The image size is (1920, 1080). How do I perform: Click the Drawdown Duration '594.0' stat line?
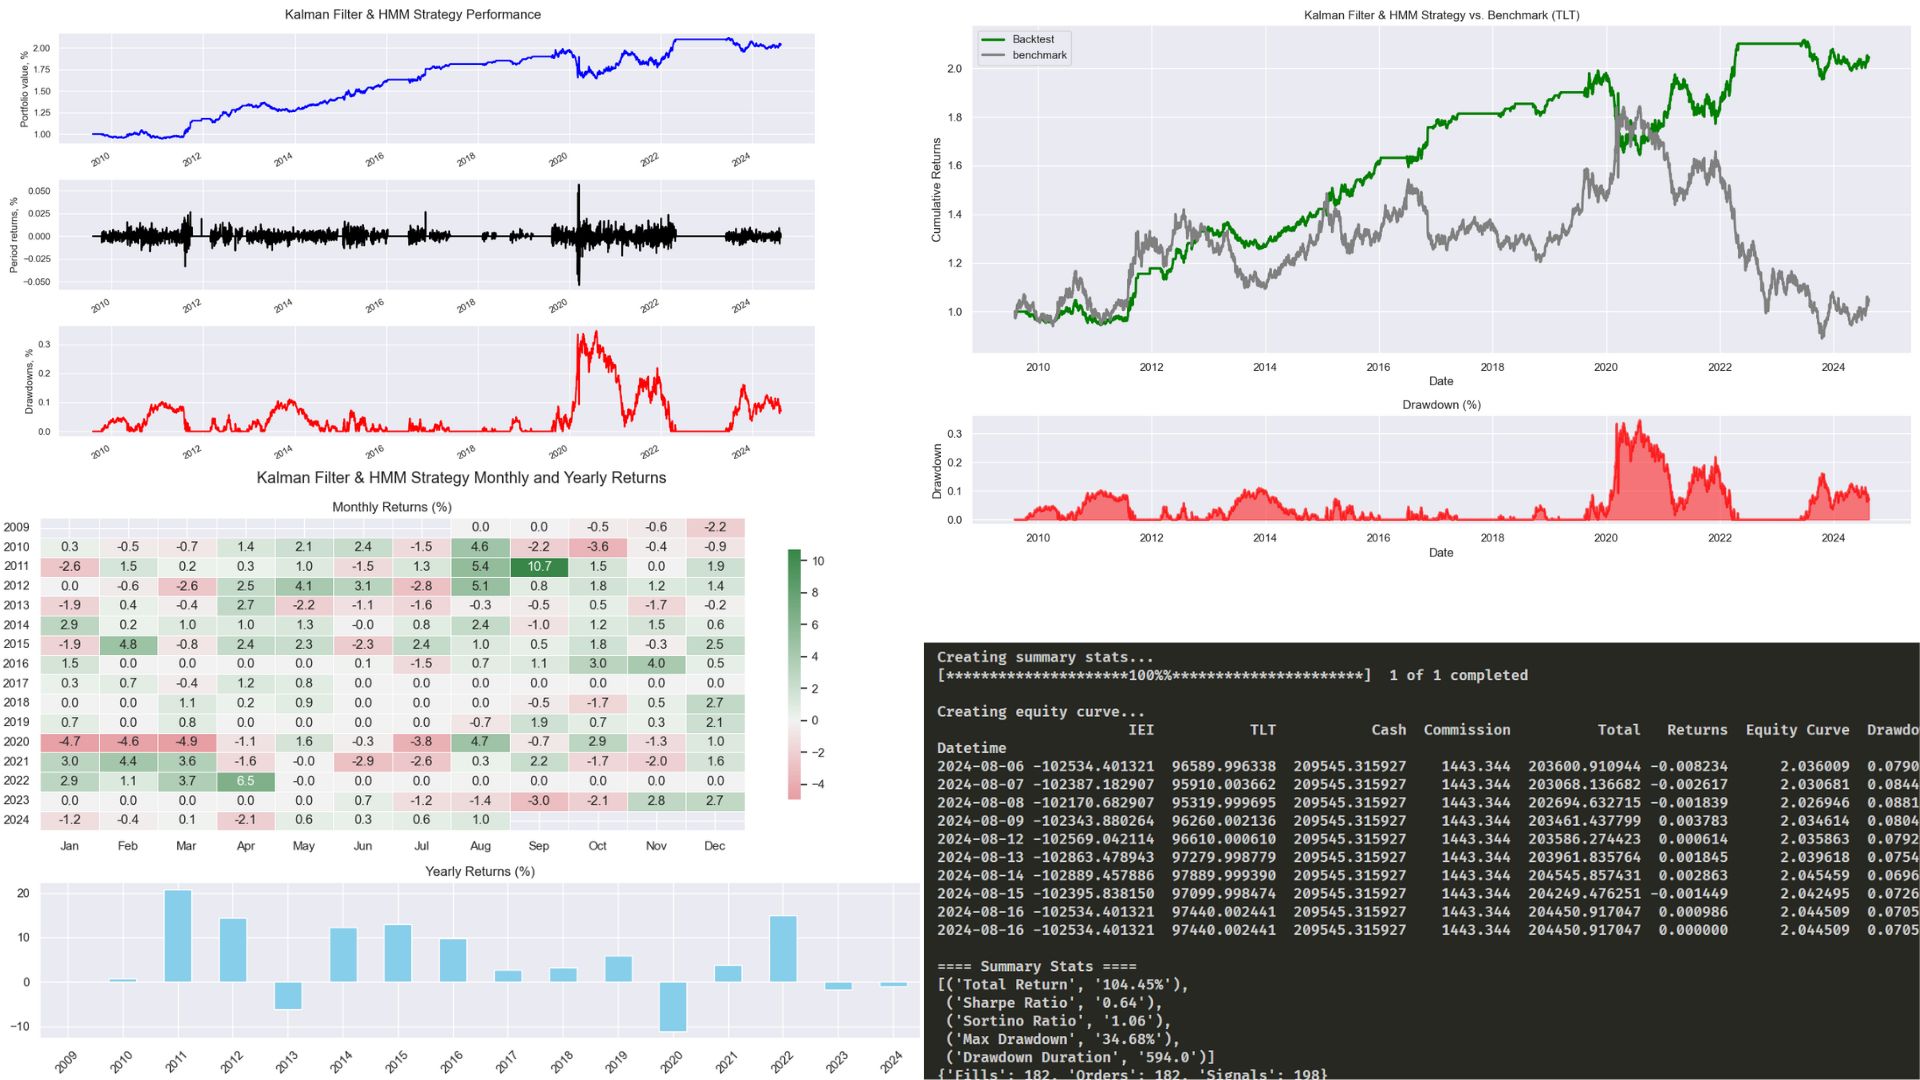1080,1057
